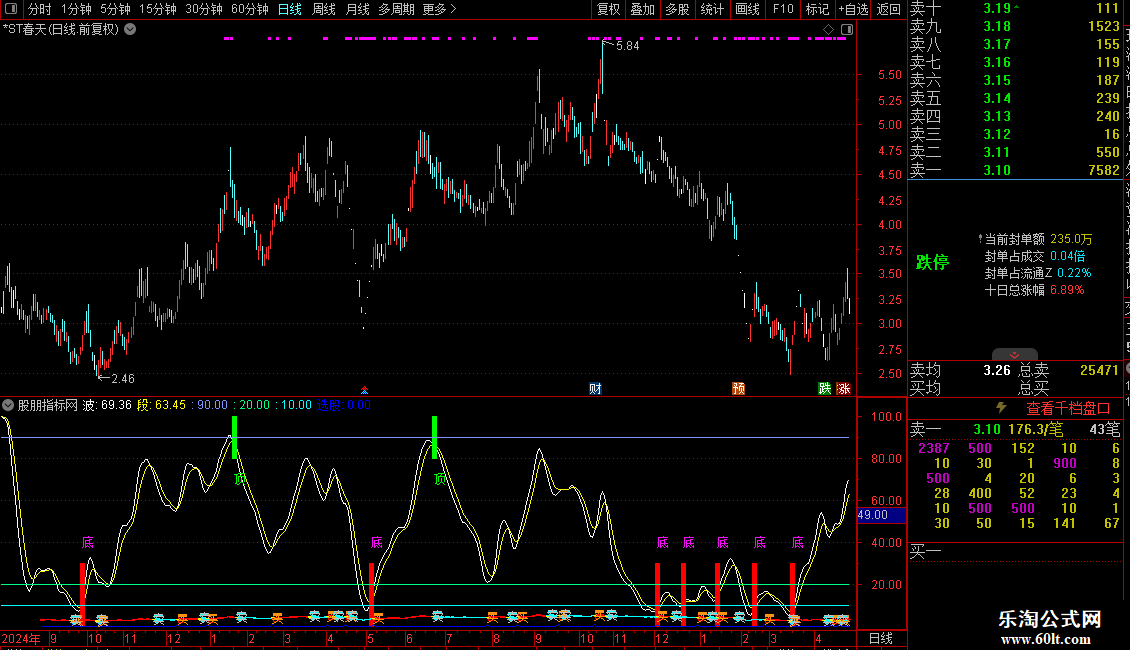Viewport: 1130px width, 650px height.
Task: Click the 2024年 label on time axis
Action: pos(21,638)
